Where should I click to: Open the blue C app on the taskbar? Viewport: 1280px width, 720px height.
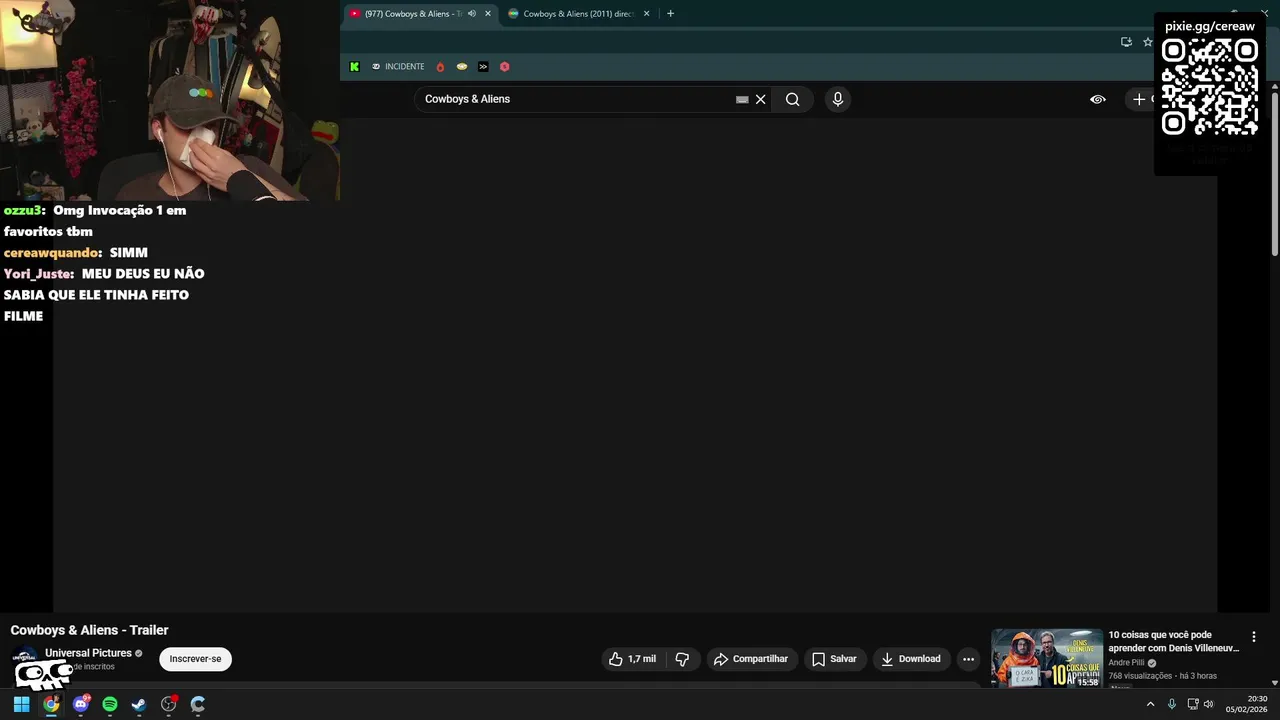pos(198,704)
